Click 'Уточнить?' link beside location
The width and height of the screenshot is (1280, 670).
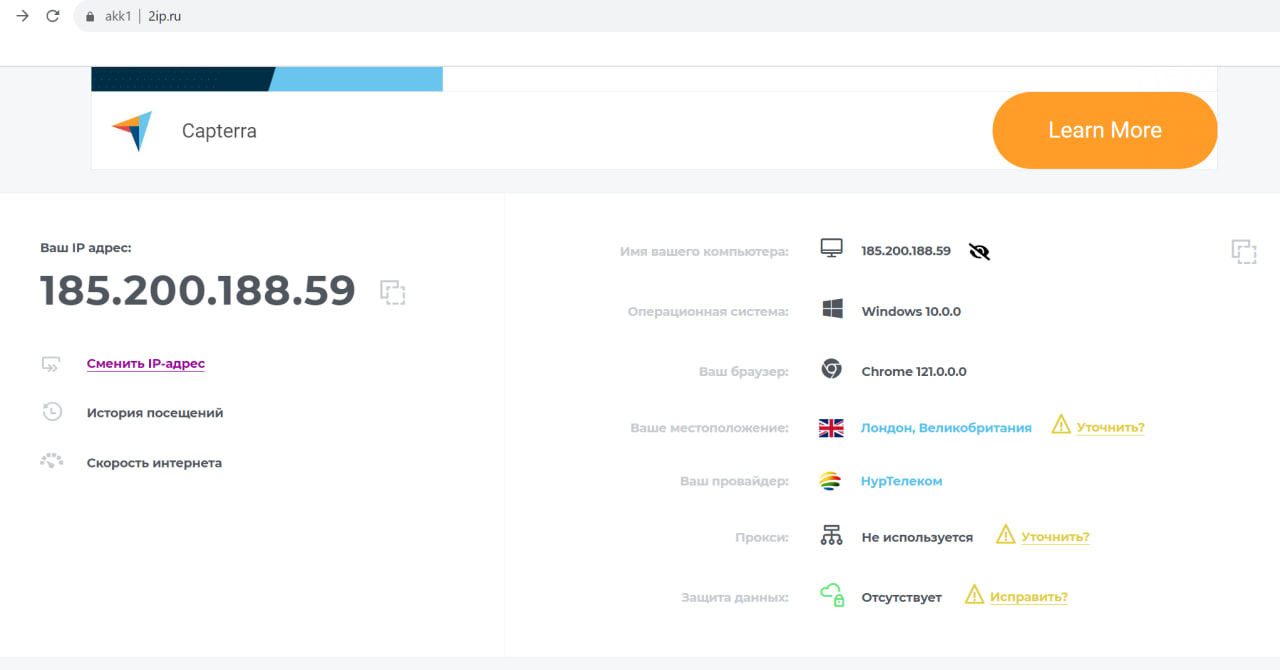[x=1110, y=427]
